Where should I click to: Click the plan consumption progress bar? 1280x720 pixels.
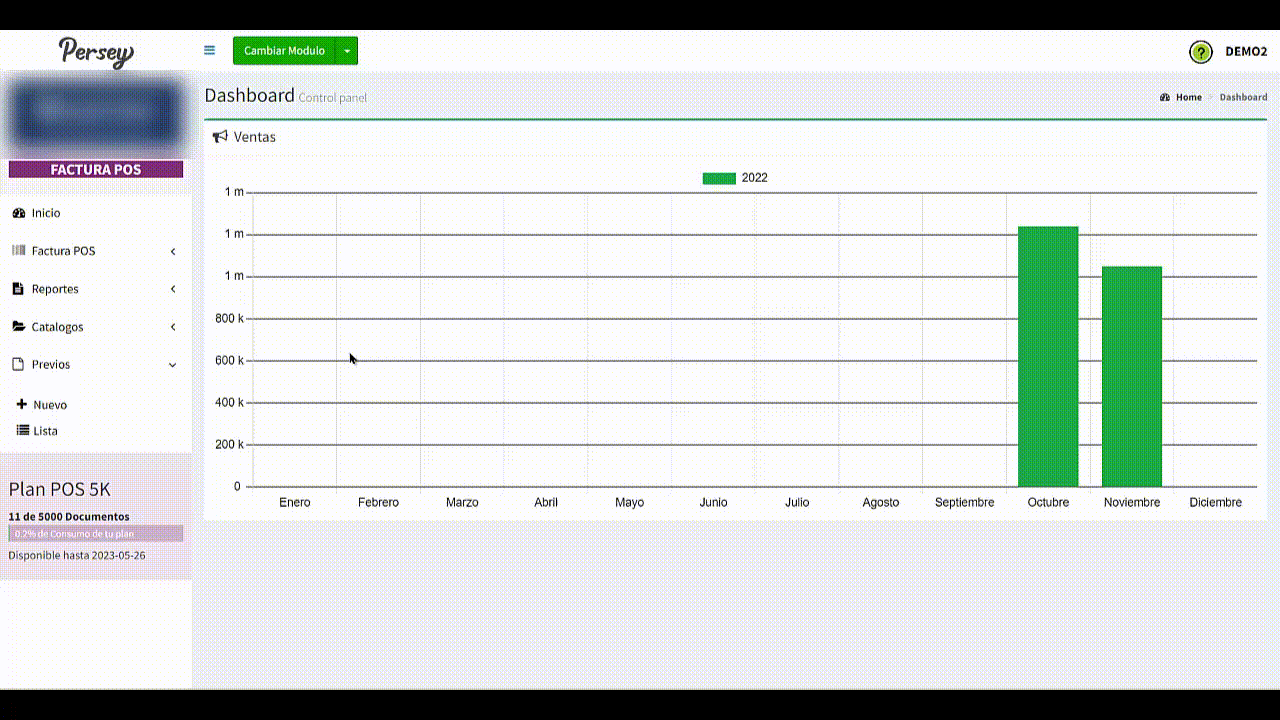pyautogui.click(x=96, y=534)
